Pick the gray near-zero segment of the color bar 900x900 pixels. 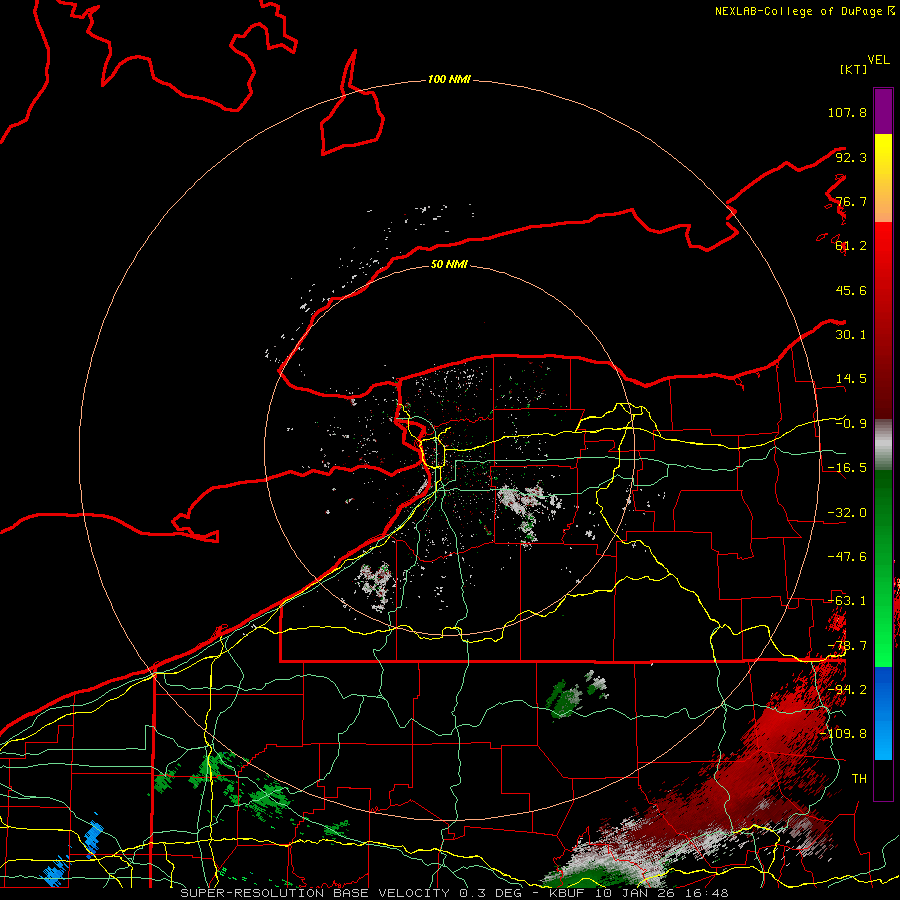click(x=883, y=445)
